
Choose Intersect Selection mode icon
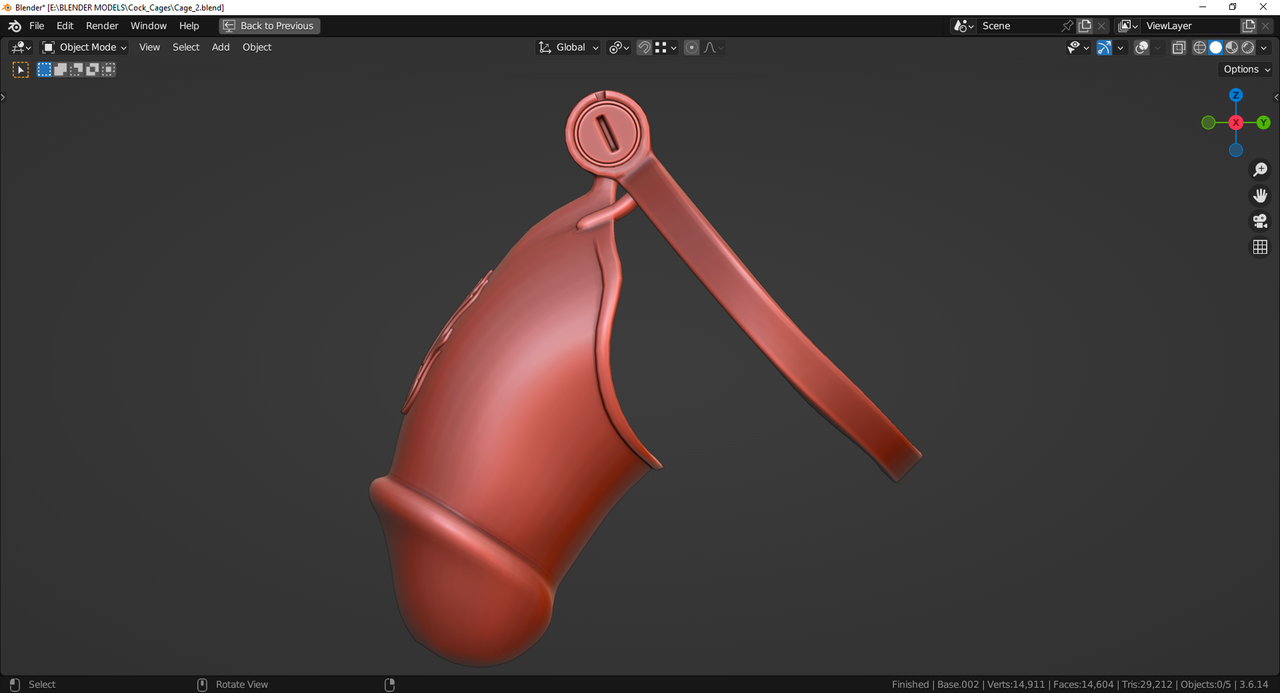point(108,69)
